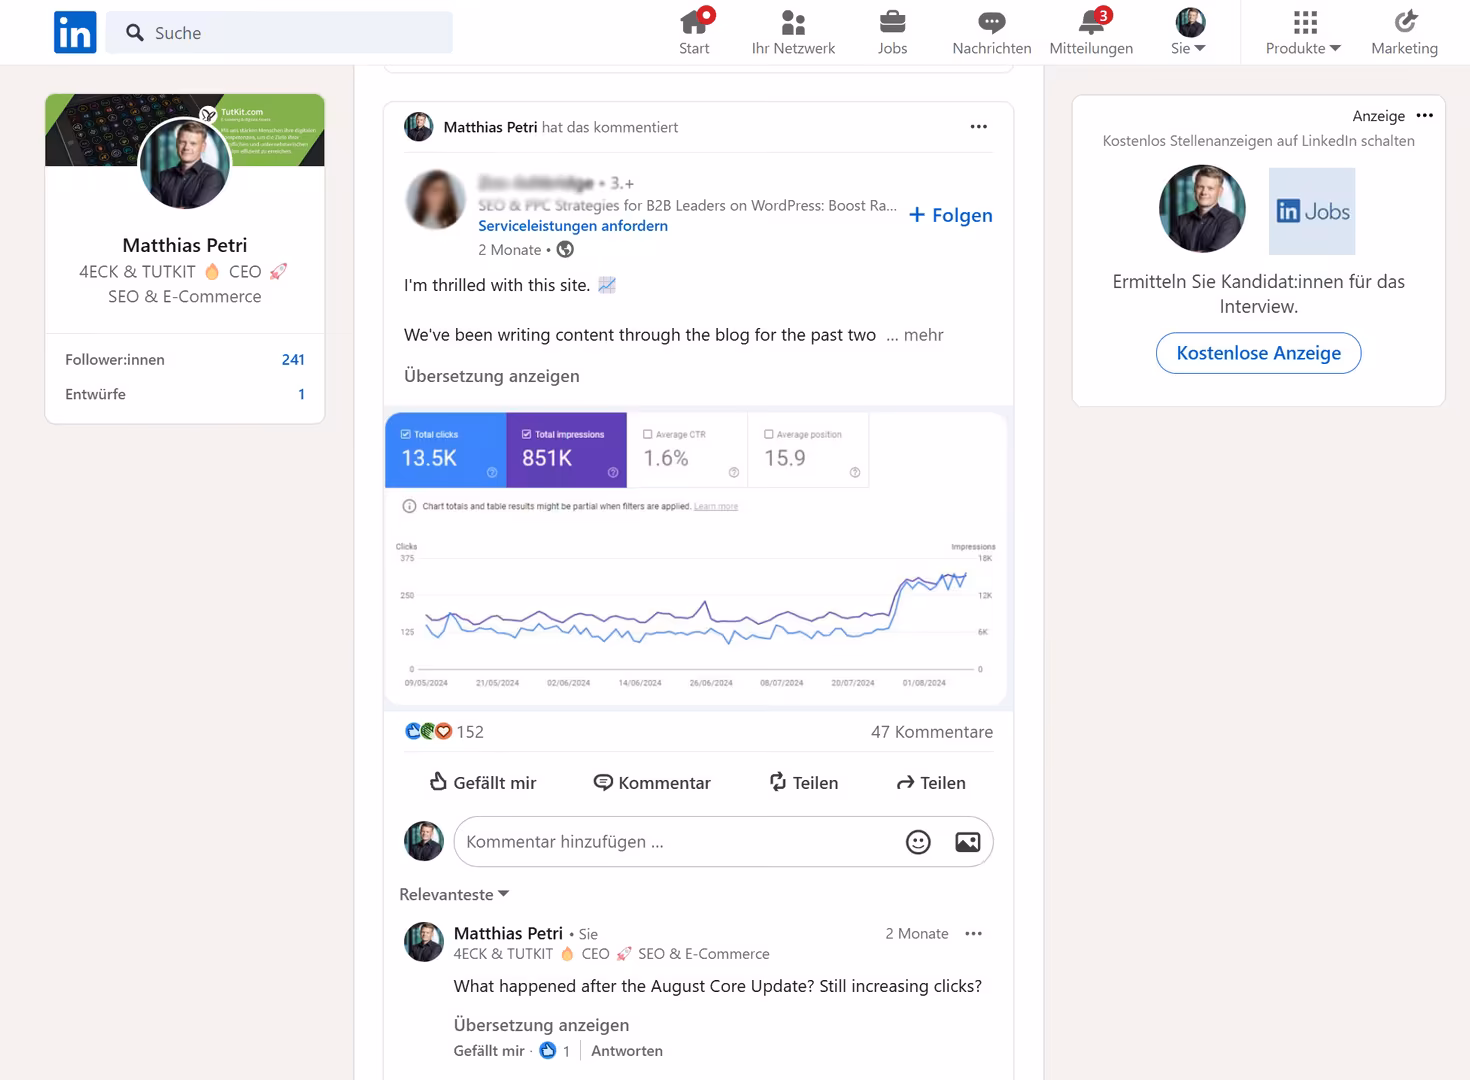This screenshot has height=1080, width=1470.
Task: Click the Kostenlose Anzeige button
Action: (1258, 353)
